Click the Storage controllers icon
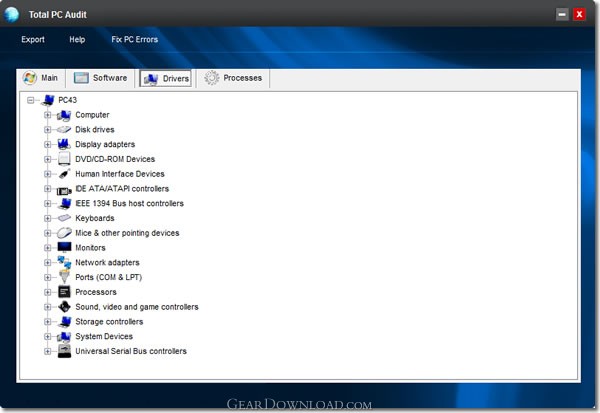The width and height of the screenshot is (600, 413). point(64,322)
